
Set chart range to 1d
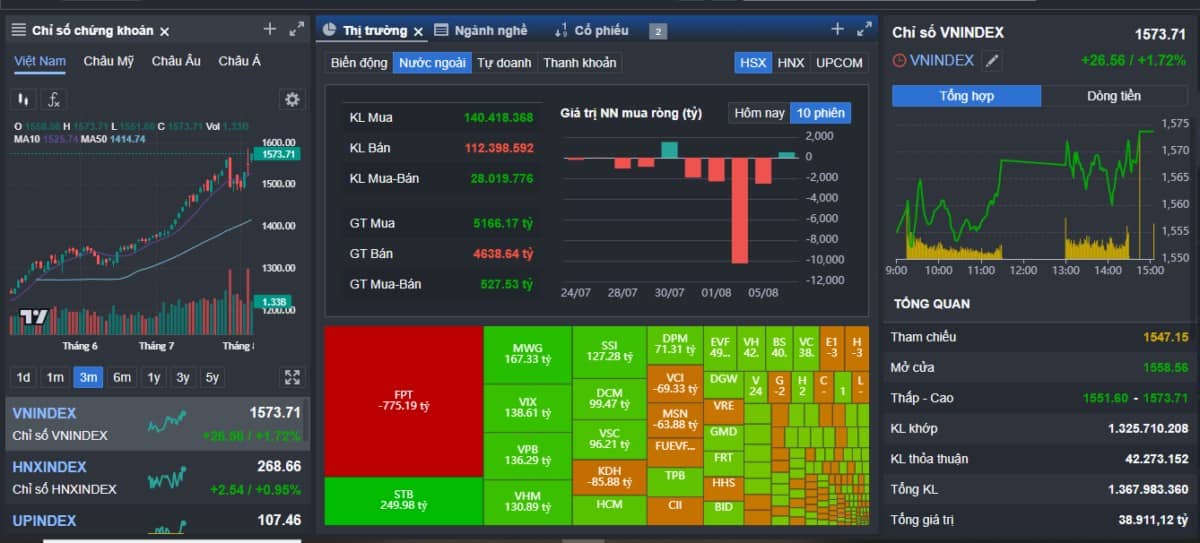pos(24,377)
